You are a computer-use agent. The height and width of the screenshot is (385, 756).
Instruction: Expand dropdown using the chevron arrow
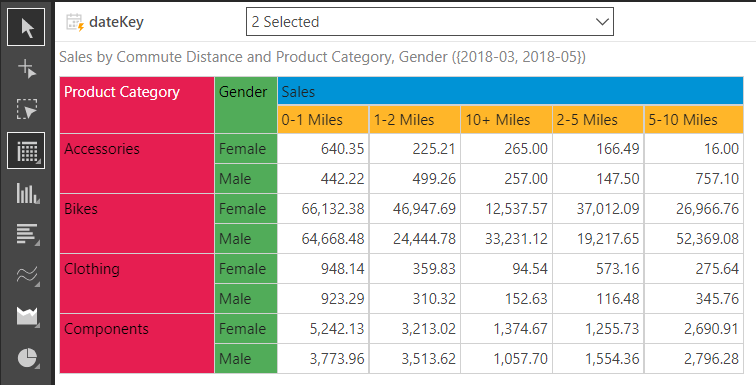click(x=601, y=22)
